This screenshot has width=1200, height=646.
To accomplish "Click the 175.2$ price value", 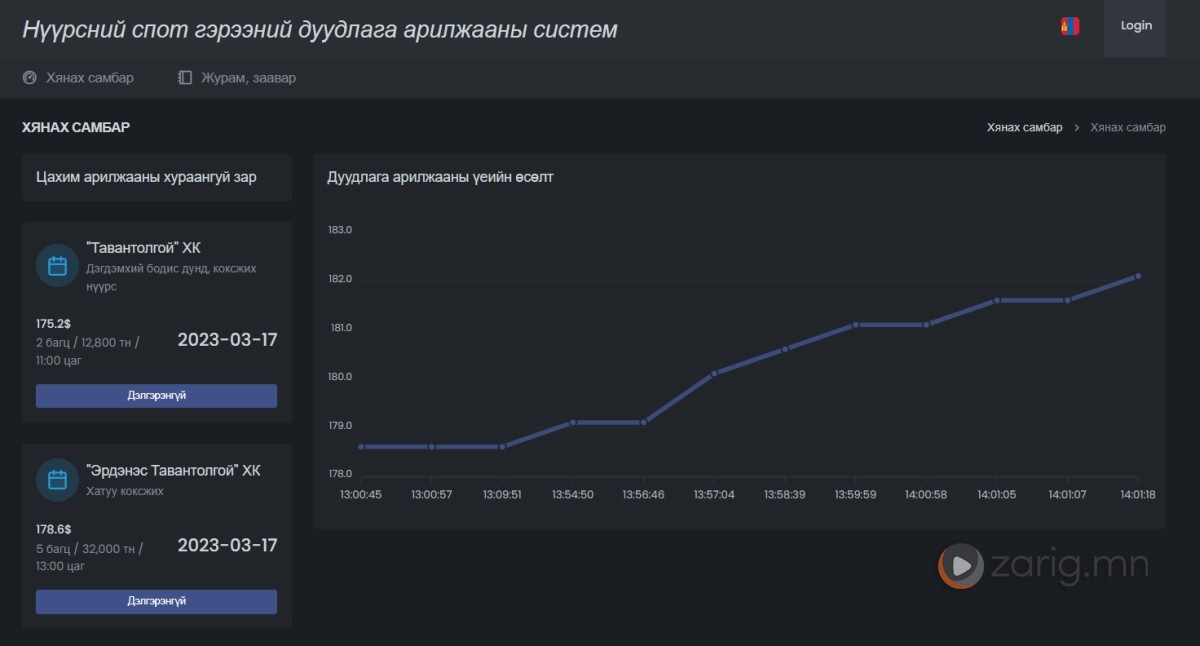I will [53, 324].
